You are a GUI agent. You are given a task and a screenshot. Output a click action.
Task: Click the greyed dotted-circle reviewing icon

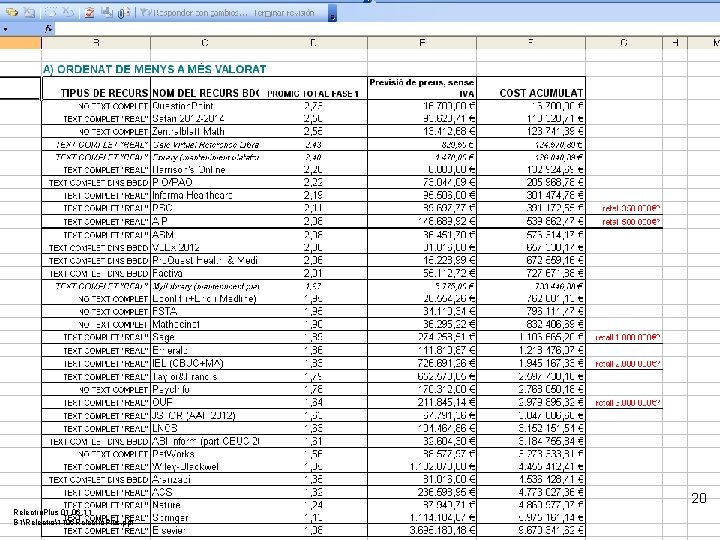tap(51, 12)
